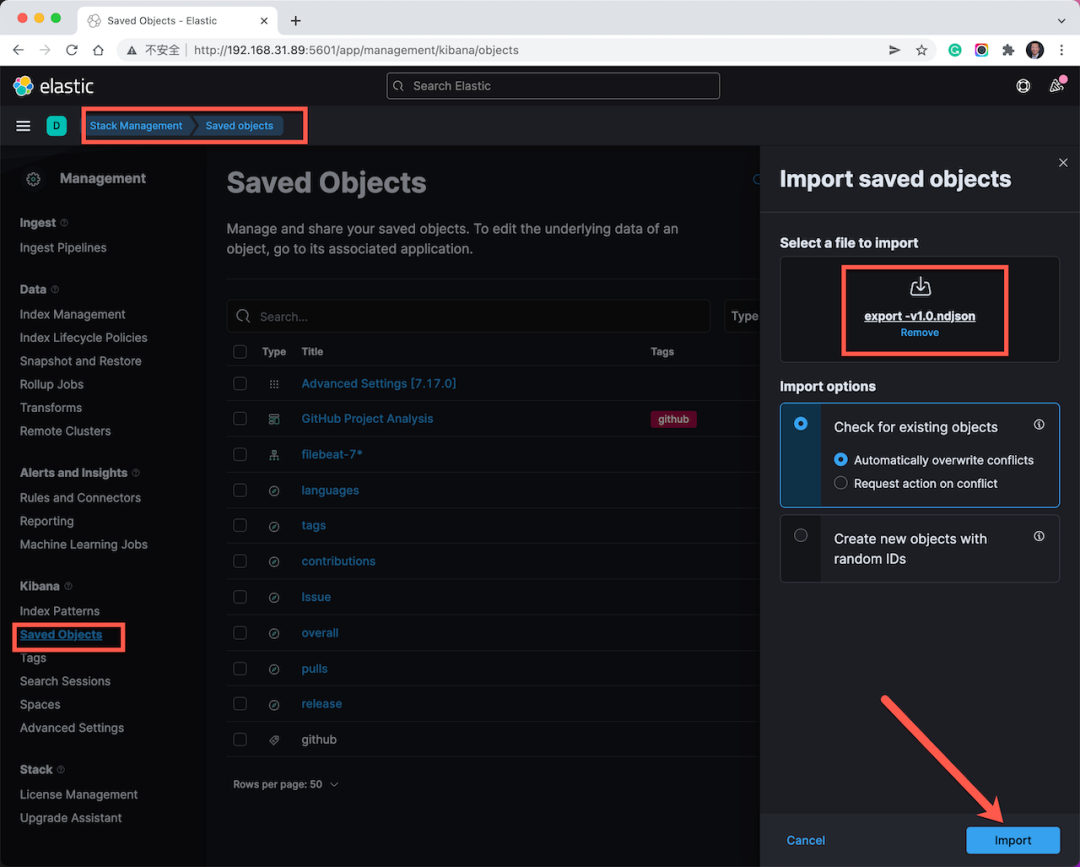Open the D space selector avatar
The image size is (1080, 867).
click(56, 126)
